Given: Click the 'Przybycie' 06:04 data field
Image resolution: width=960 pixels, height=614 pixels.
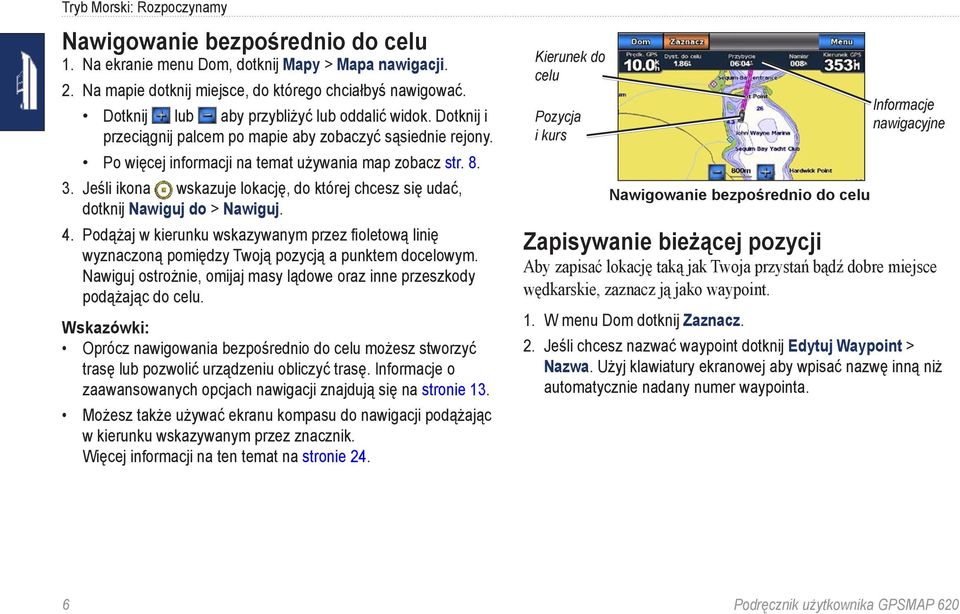Looking at the screenshot, I should (741, 62).
